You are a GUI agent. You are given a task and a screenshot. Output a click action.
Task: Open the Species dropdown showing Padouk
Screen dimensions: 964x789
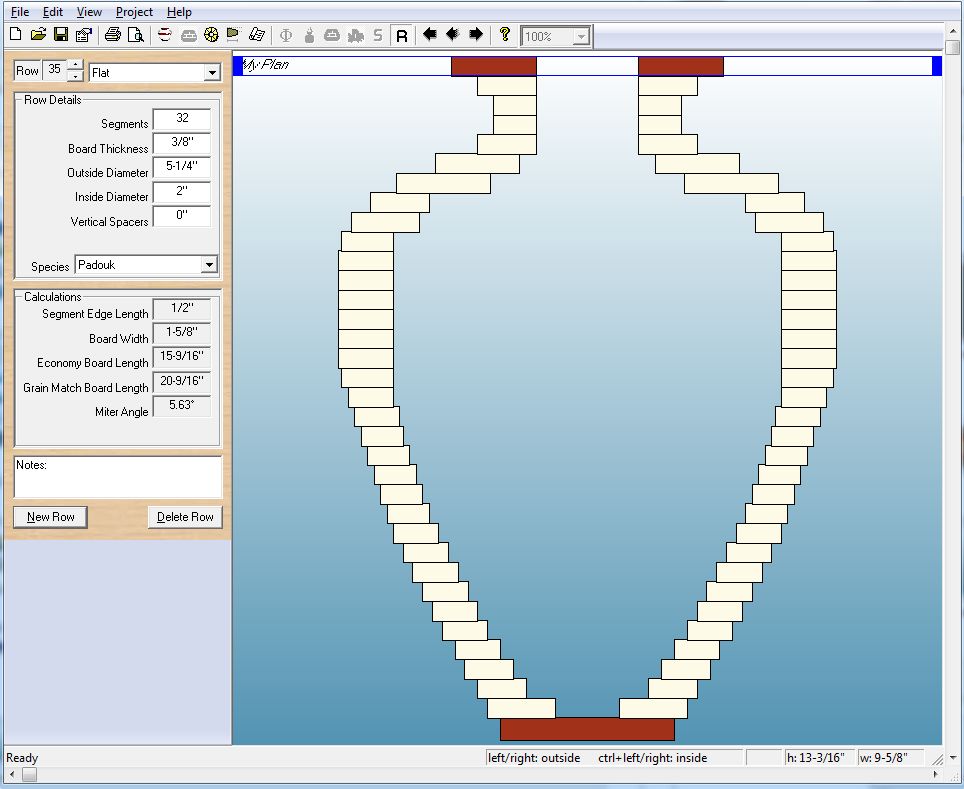[208, 265]
